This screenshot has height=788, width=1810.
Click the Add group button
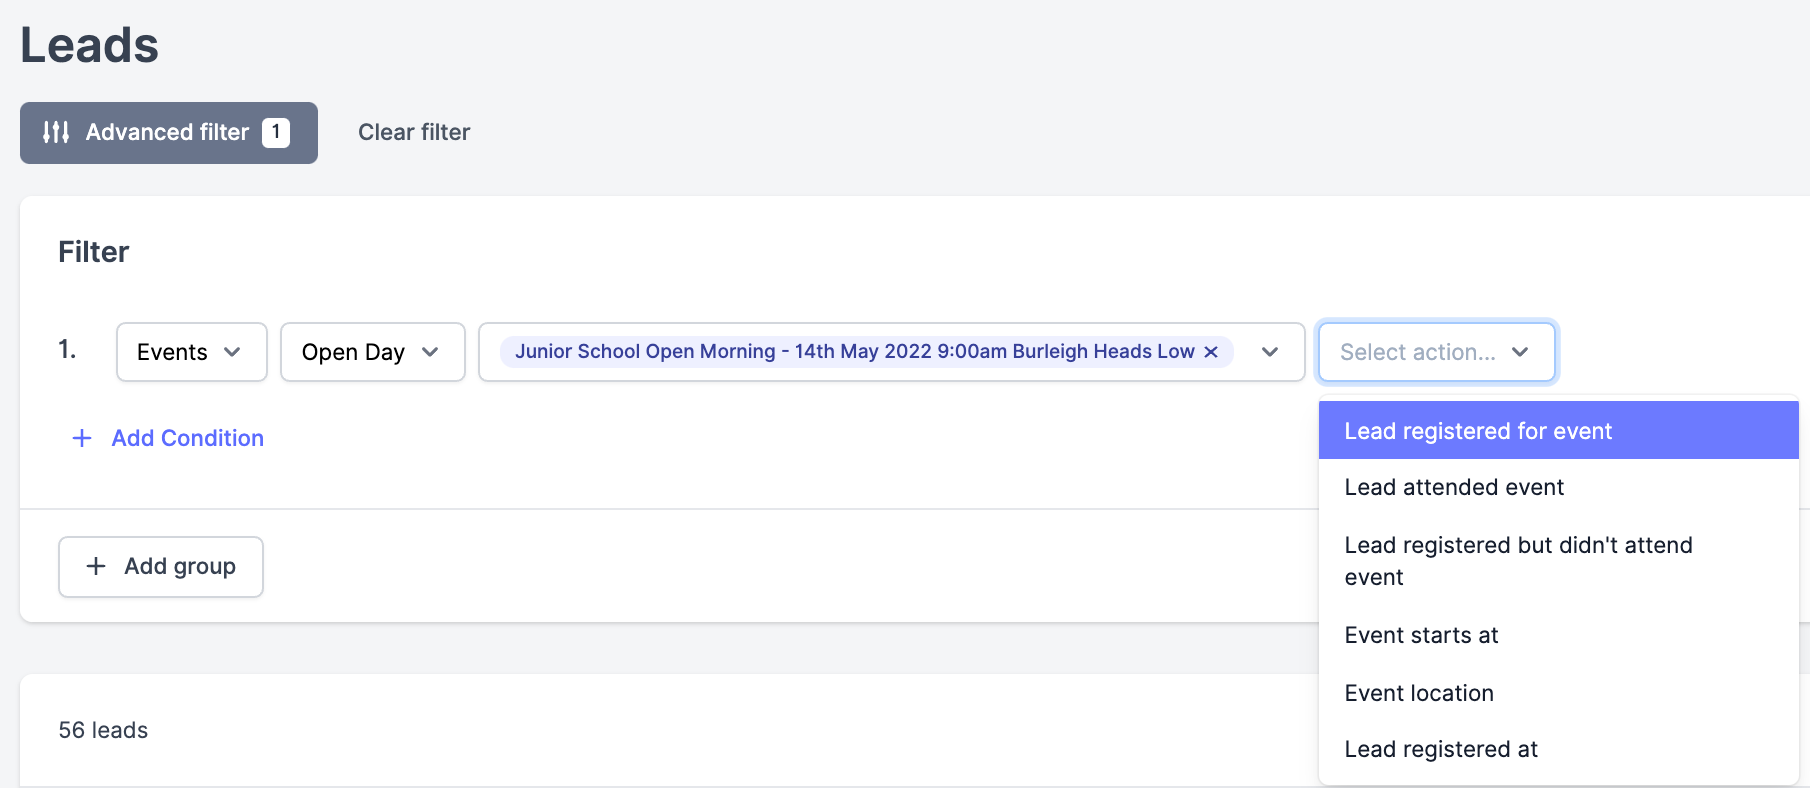[x=161, y=566]
